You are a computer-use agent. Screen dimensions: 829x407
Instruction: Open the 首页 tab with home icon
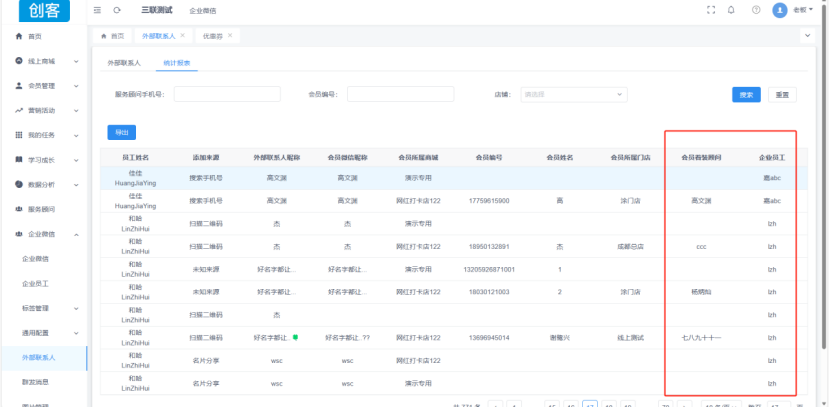[113, 35]
